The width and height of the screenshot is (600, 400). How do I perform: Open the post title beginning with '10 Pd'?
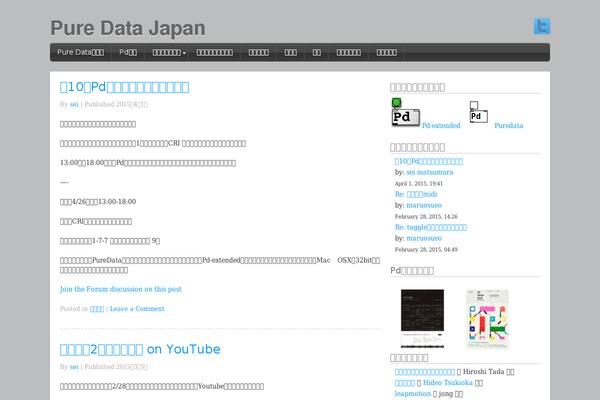[124, 87]
